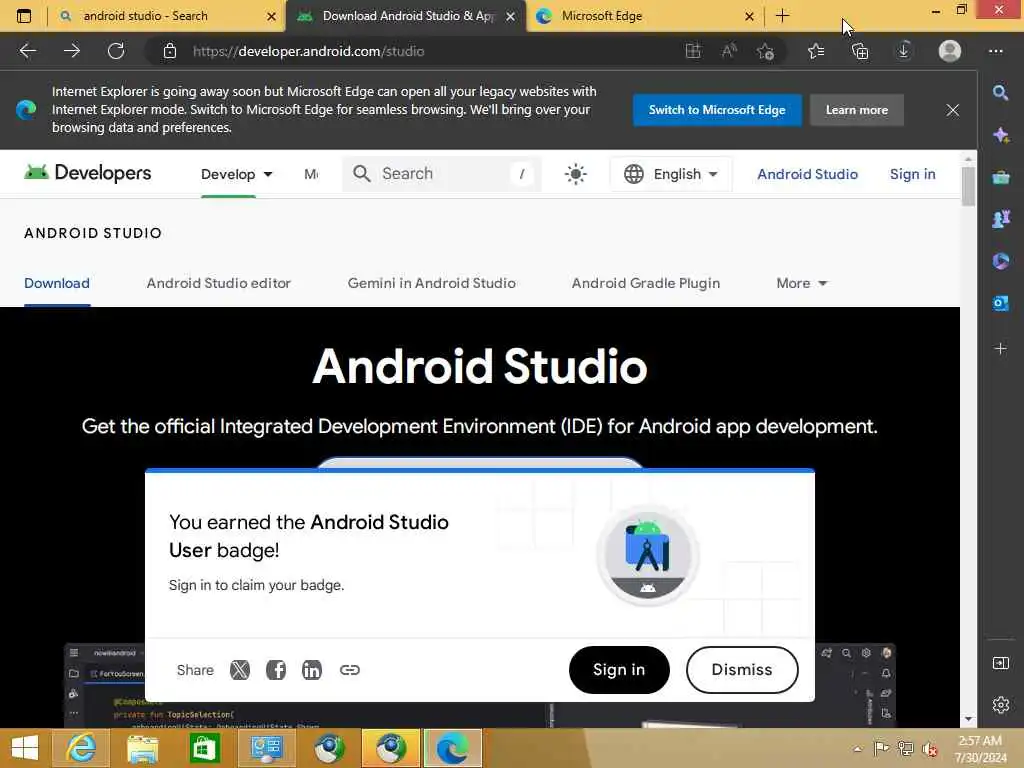Share badge on X (Twitter)

pos(240,670)
